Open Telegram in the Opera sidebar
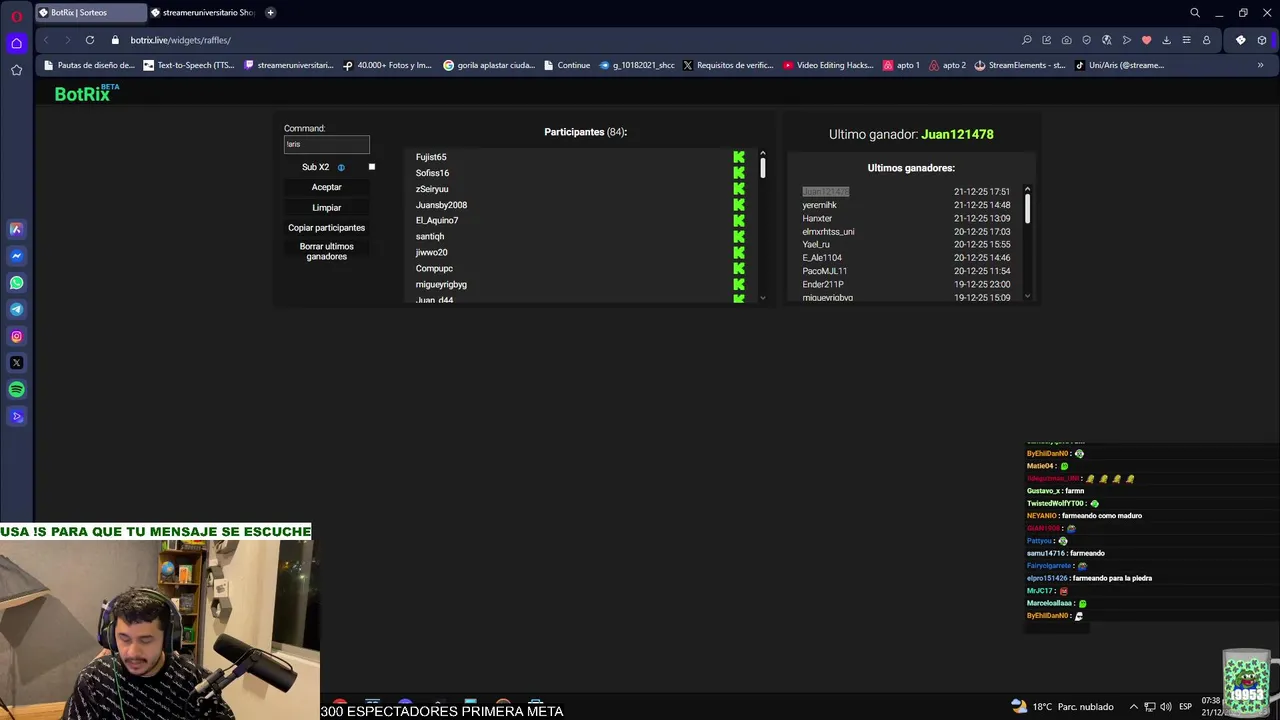 pos(16,310)
